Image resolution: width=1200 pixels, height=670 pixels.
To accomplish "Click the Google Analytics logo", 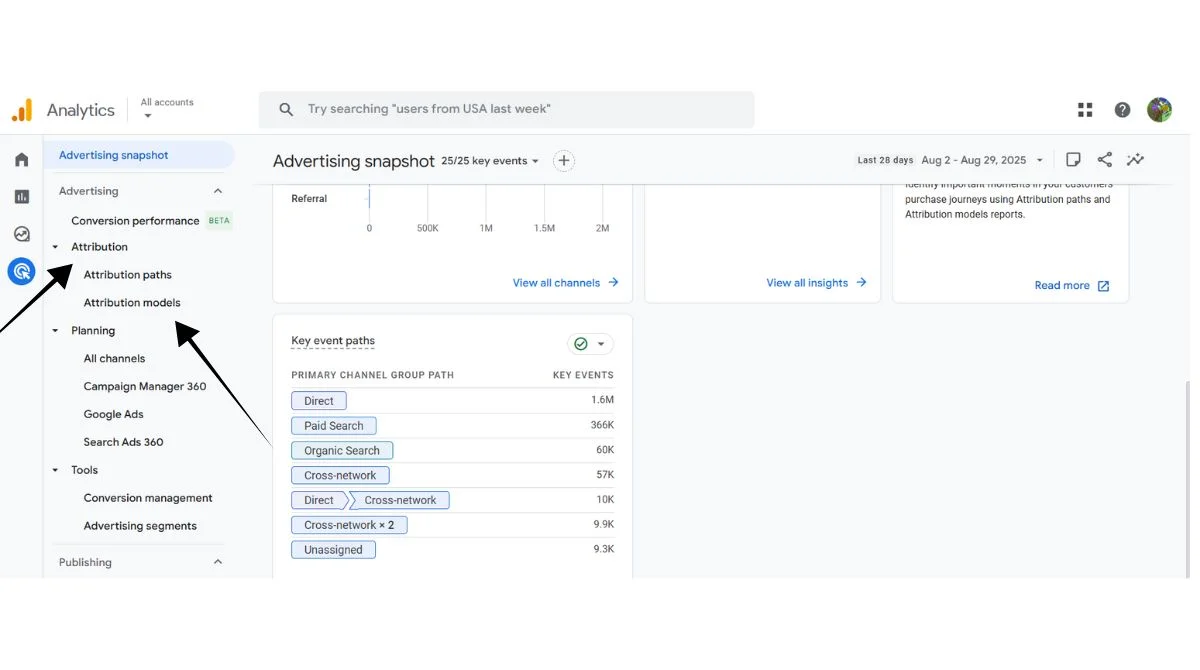I will [x=22, y=110].
